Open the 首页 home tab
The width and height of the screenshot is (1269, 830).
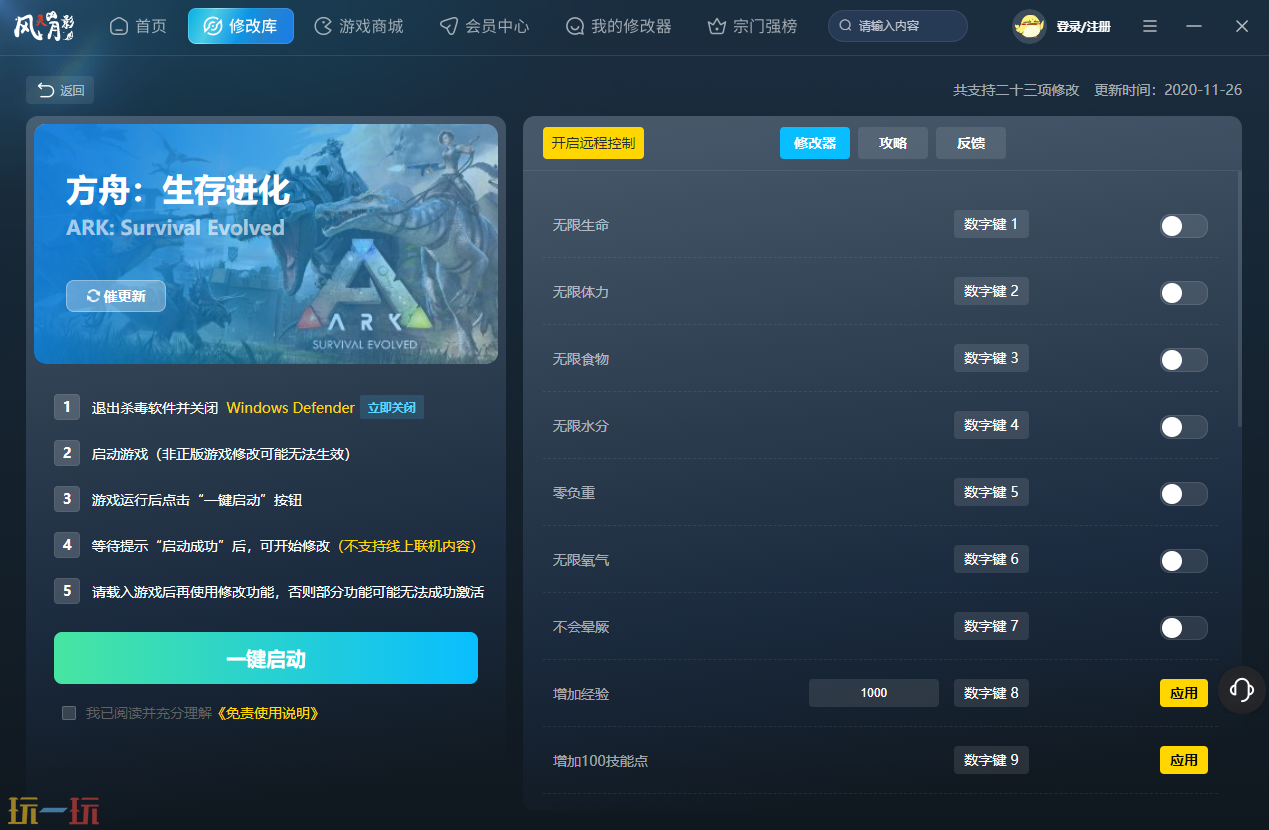[x=138, y=26]
